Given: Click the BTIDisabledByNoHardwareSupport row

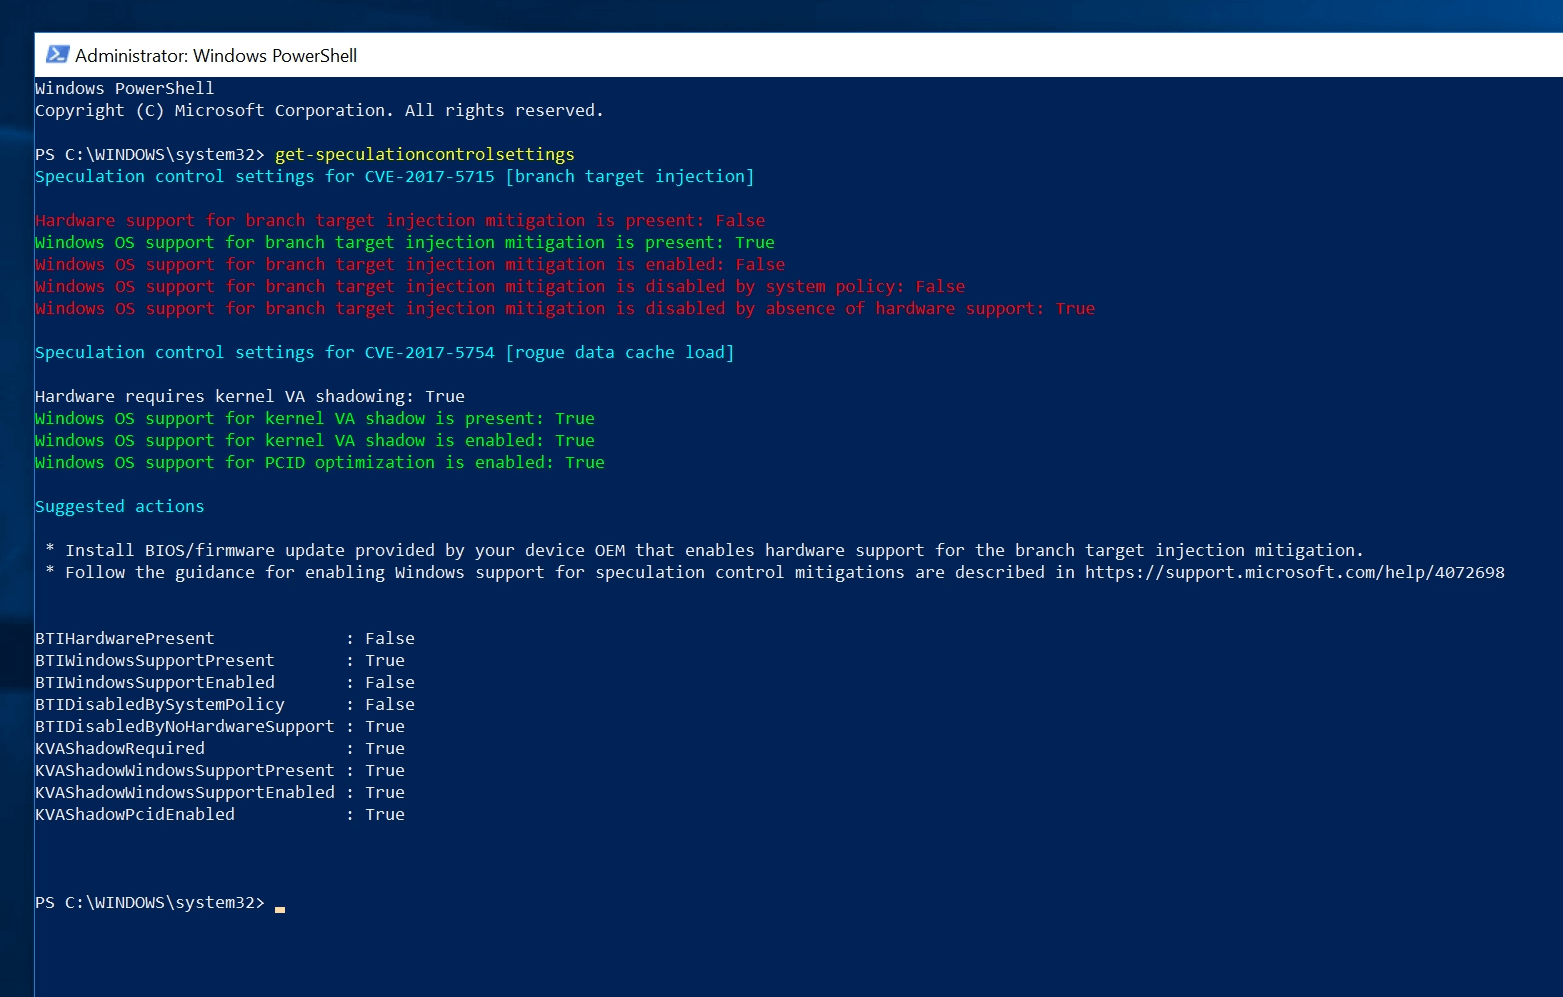Looking at the screenshot, I should [x=220, y=727].
